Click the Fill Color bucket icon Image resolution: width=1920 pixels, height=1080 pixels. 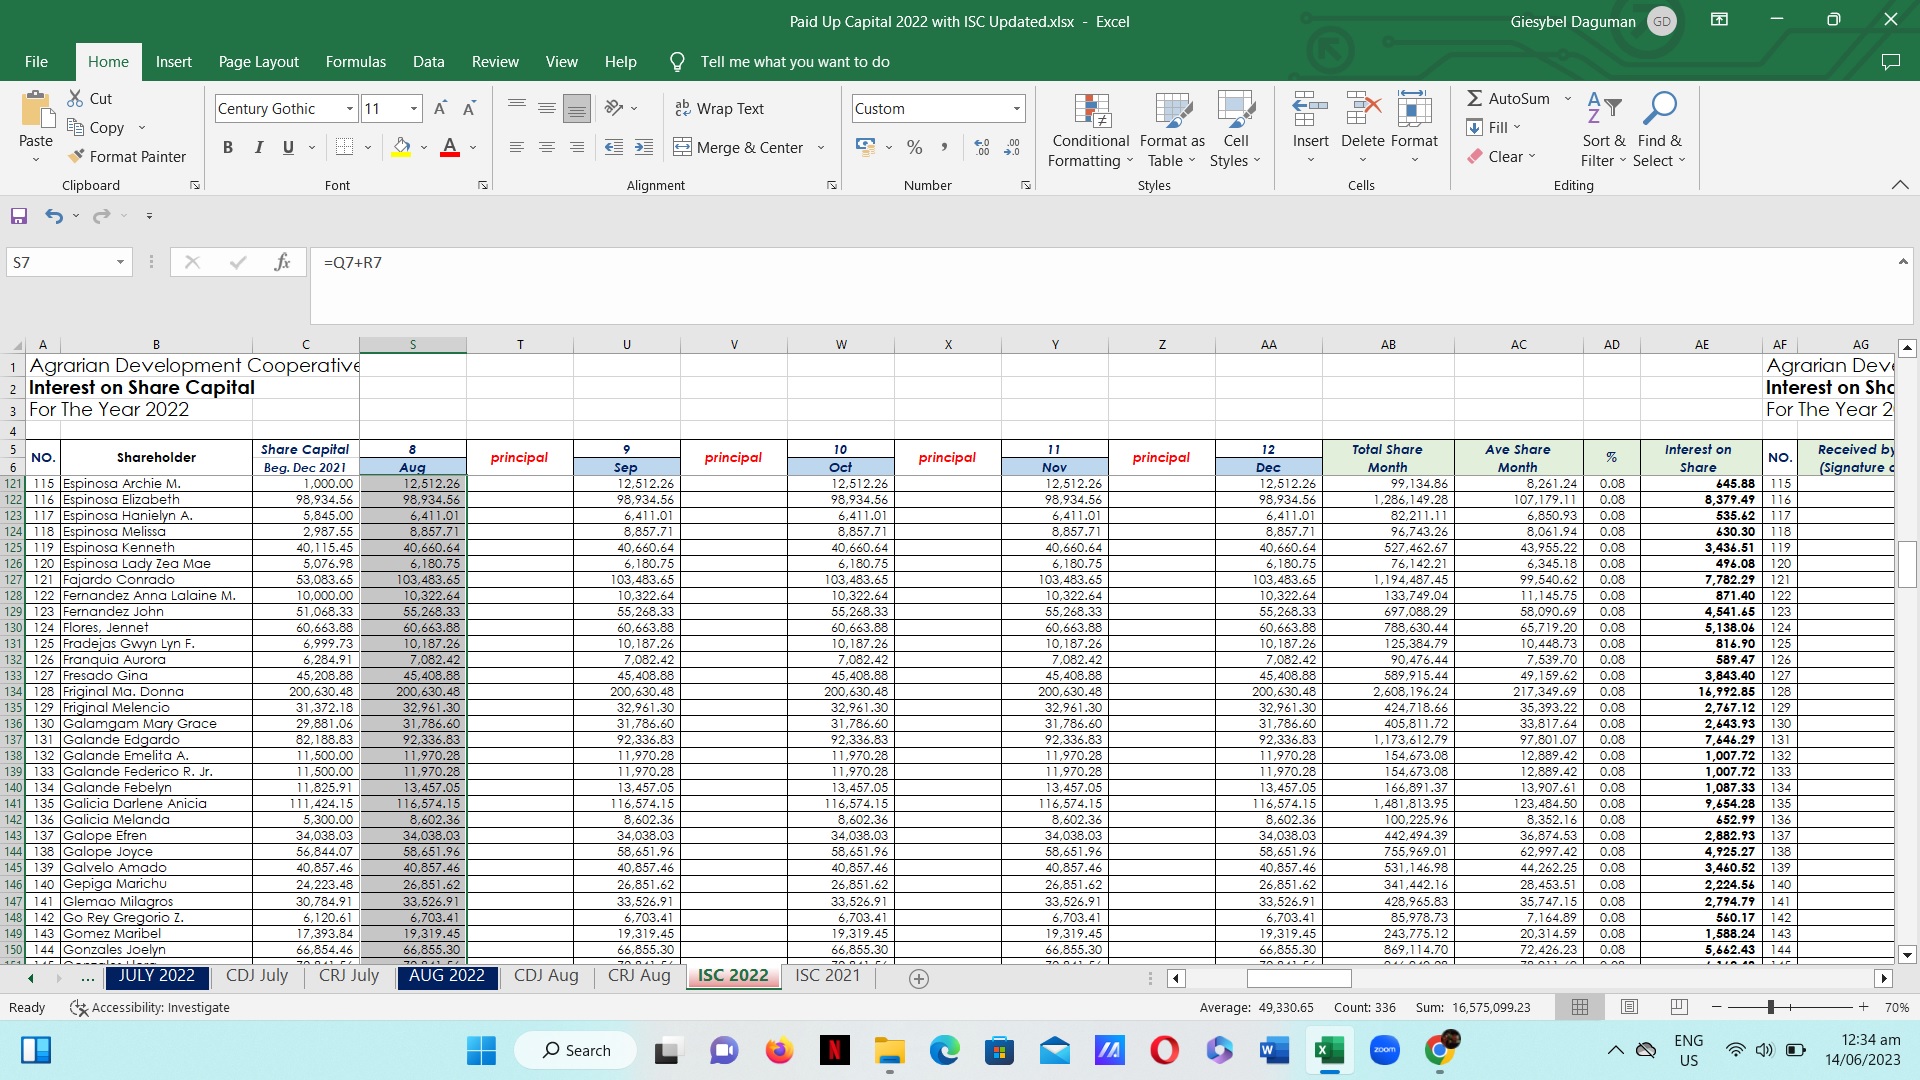click(x=401, y=147)
